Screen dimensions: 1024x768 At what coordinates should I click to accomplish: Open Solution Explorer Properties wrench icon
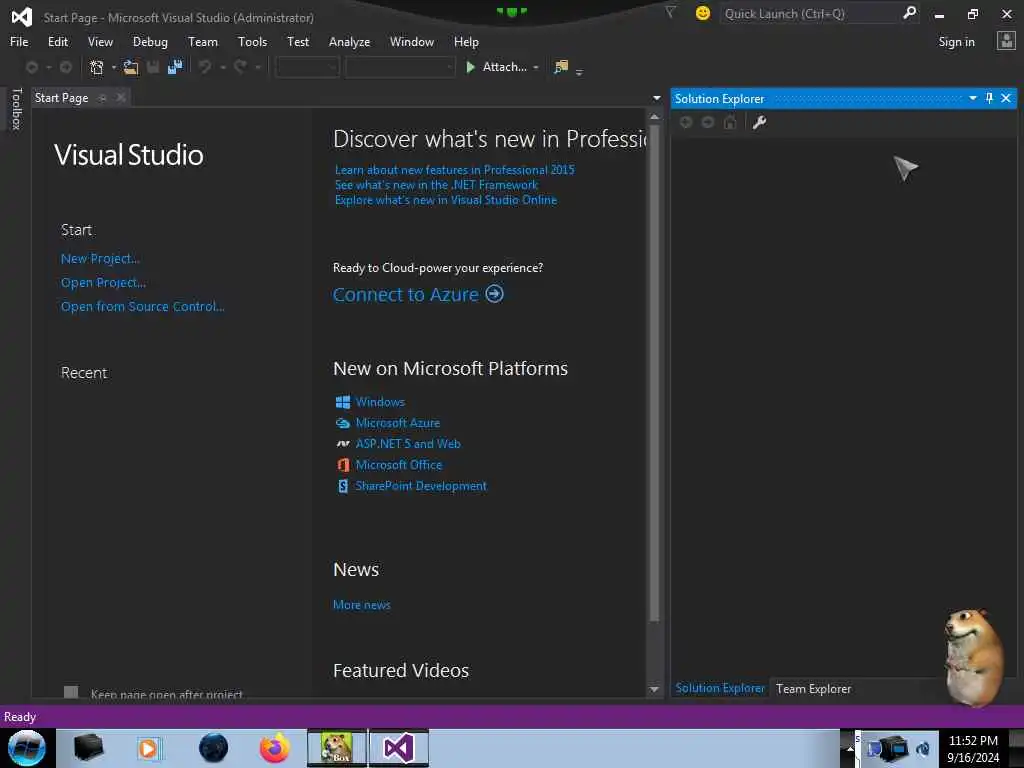pos(759,122)
